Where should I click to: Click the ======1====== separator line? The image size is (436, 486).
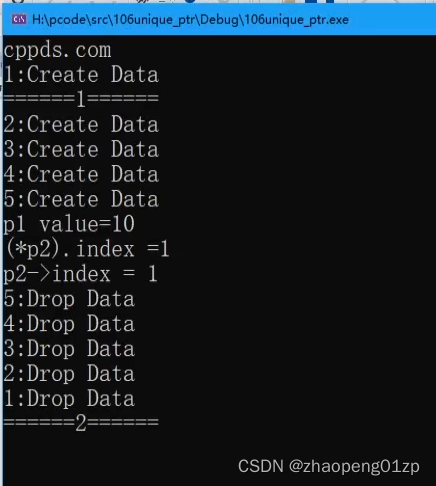(x=81, y=99)
